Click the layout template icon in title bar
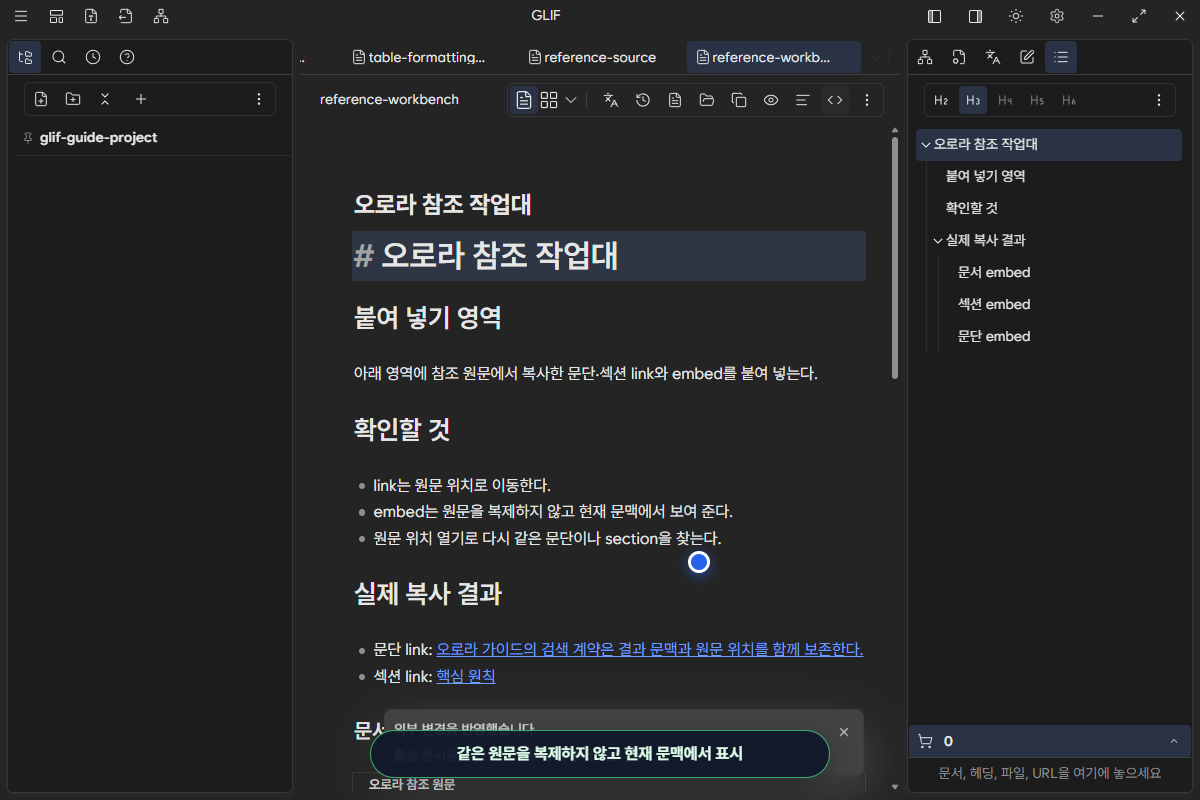Screen dimensions: 1200x800 (x=56, y=16)
